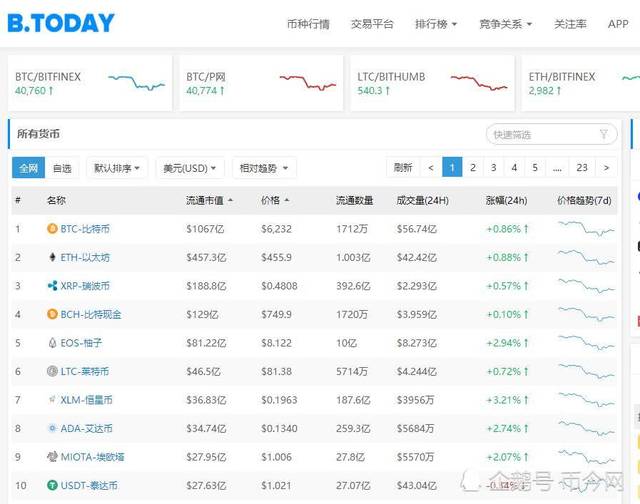The width and height of the screenshot is (640, 504).
Task: Open the XLM-恒星币 link
Action: [86, 400]
